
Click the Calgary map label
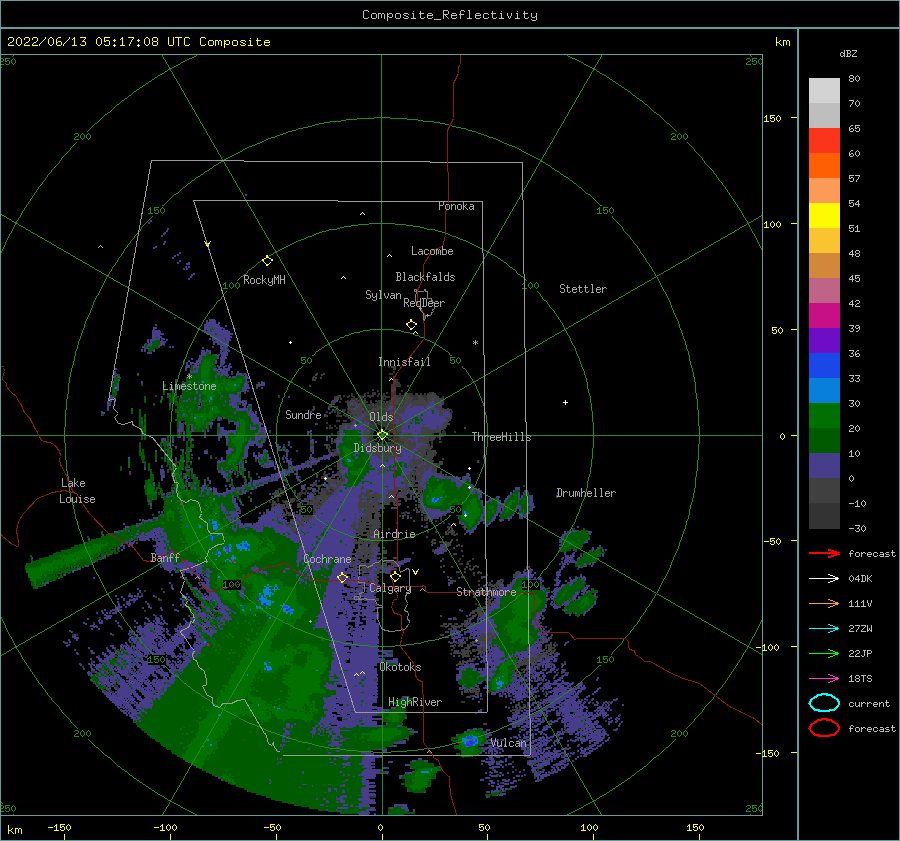390,588
